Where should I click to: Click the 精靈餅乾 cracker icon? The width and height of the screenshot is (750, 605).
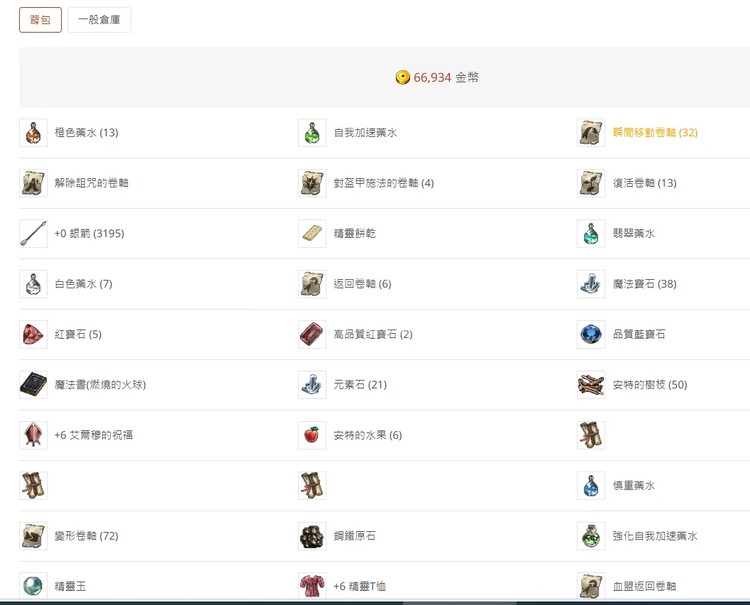[312, 233]
